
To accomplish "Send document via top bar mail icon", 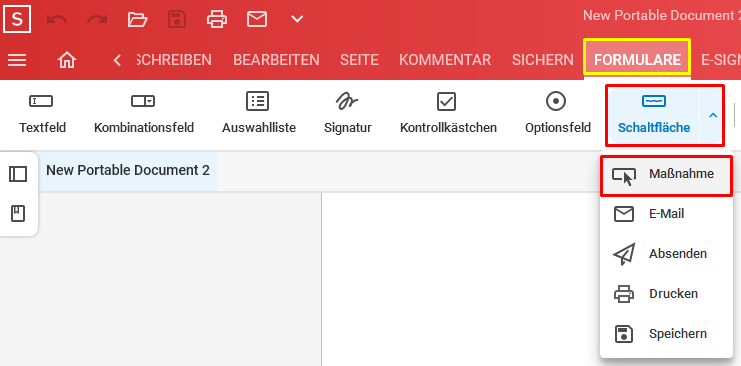I will click(257, 19).
